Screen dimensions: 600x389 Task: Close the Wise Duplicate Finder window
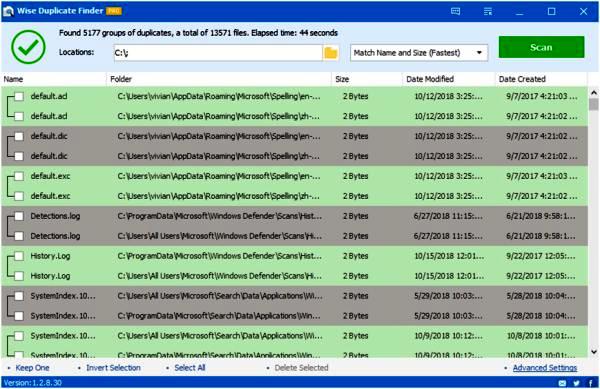583,11
